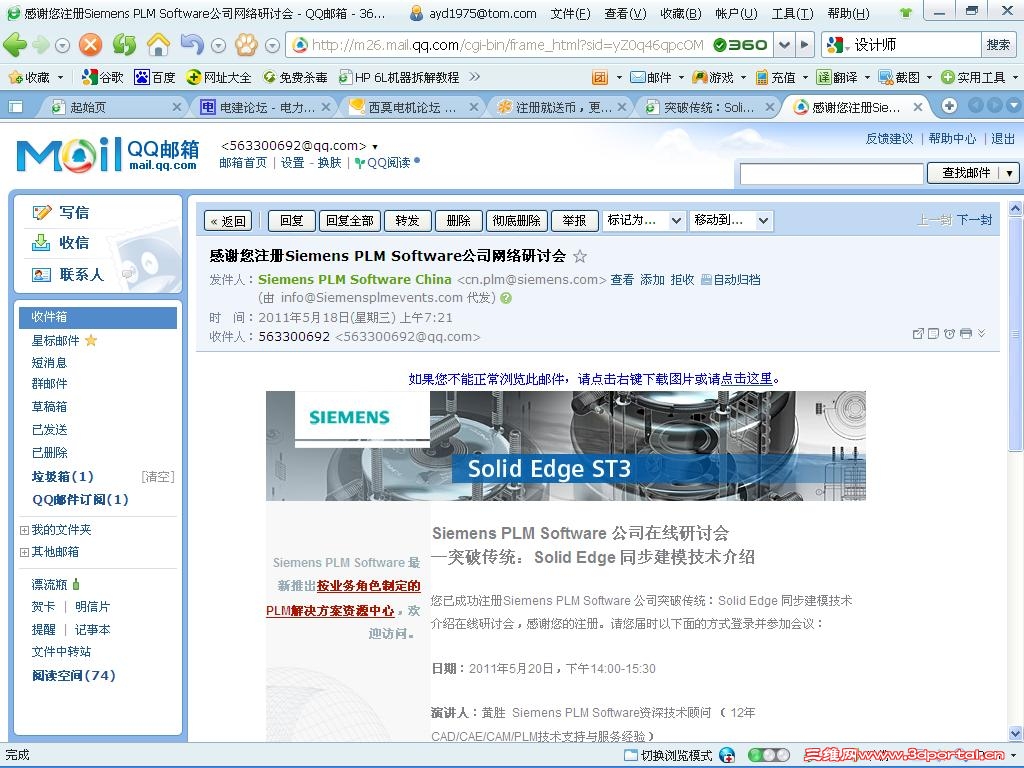Open the 文件(F) menu

pyautogui.click(x=570, y=13)
